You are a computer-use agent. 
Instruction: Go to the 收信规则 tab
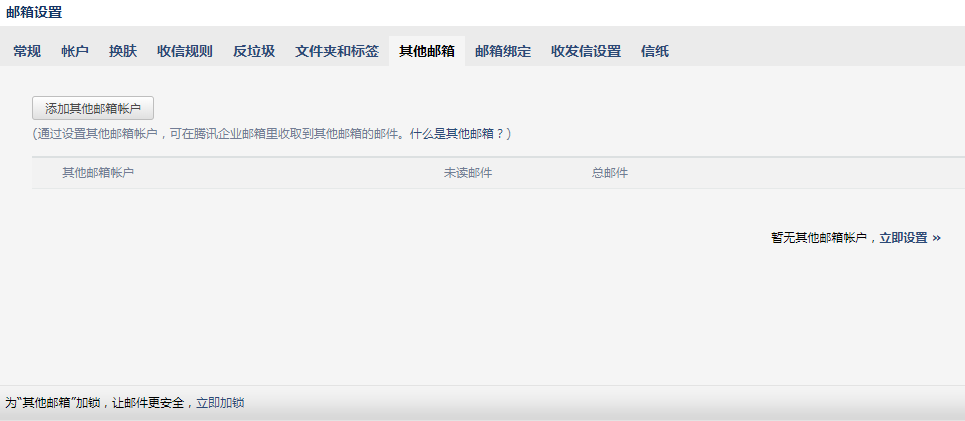click(185, 51)
